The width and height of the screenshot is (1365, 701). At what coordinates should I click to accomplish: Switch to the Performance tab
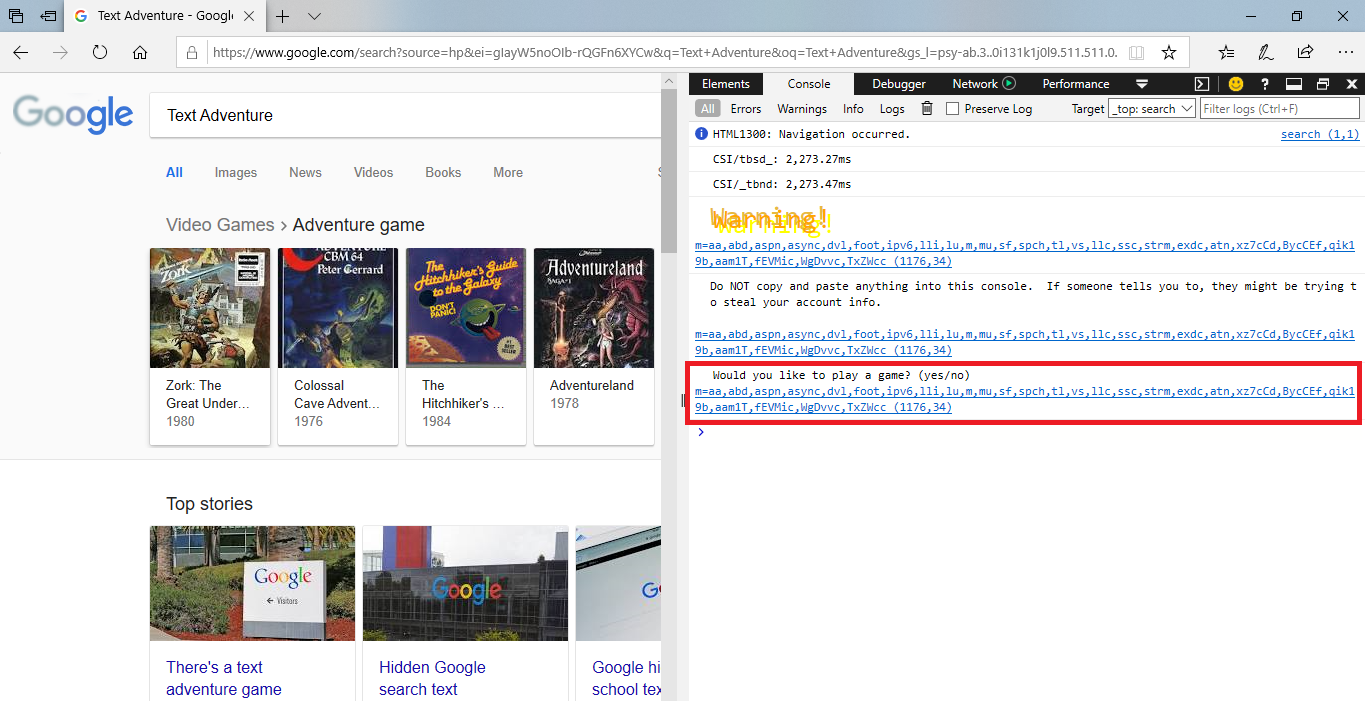point(1076,84)
